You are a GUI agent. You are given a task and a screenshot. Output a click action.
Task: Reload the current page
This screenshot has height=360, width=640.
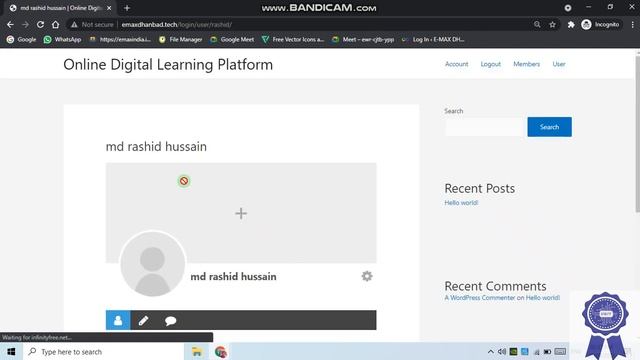coord(40,24)
